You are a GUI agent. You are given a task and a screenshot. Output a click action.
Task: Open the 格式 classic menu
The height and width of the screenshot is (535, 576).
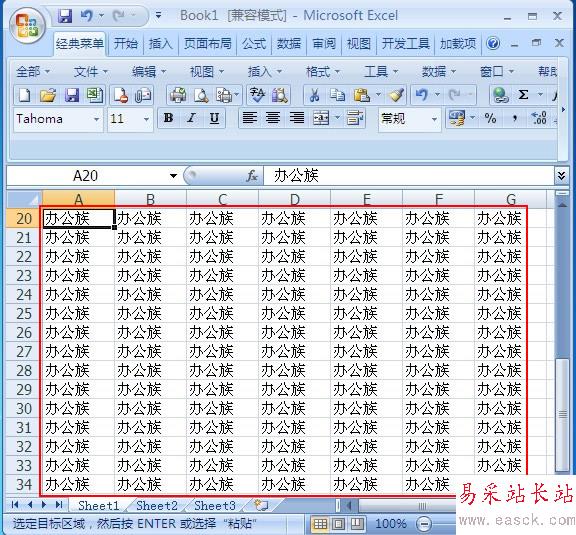[323, 72]
